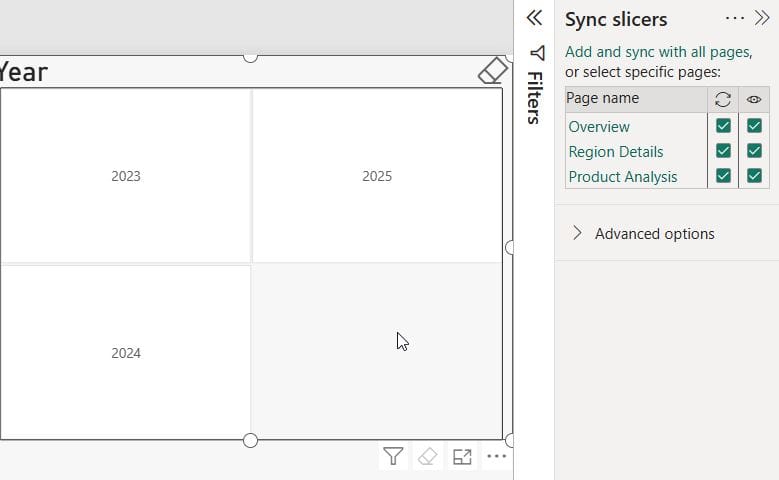Open the slicer filter funnel icon below visual
This screenshot has height=480, width=779.
pyautogui.click(x=393, y=456)
